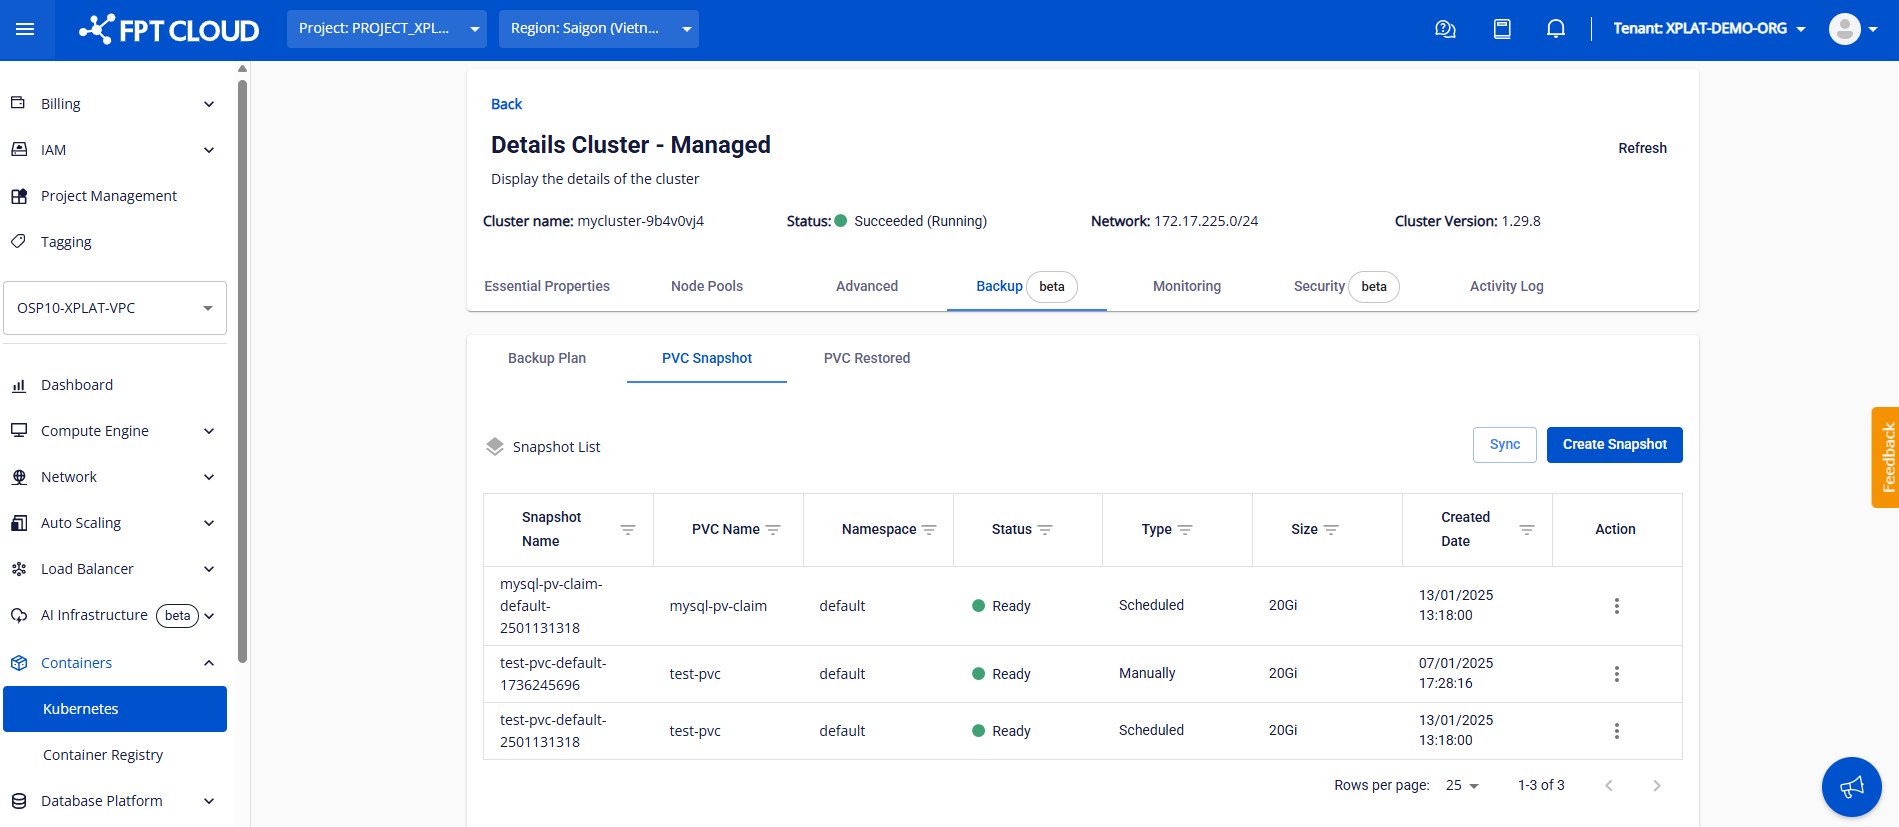The height and width of the screenshot is (827, 1899).
Task: Click the Snapshot Name column filter icon
Action: point(628,529)
